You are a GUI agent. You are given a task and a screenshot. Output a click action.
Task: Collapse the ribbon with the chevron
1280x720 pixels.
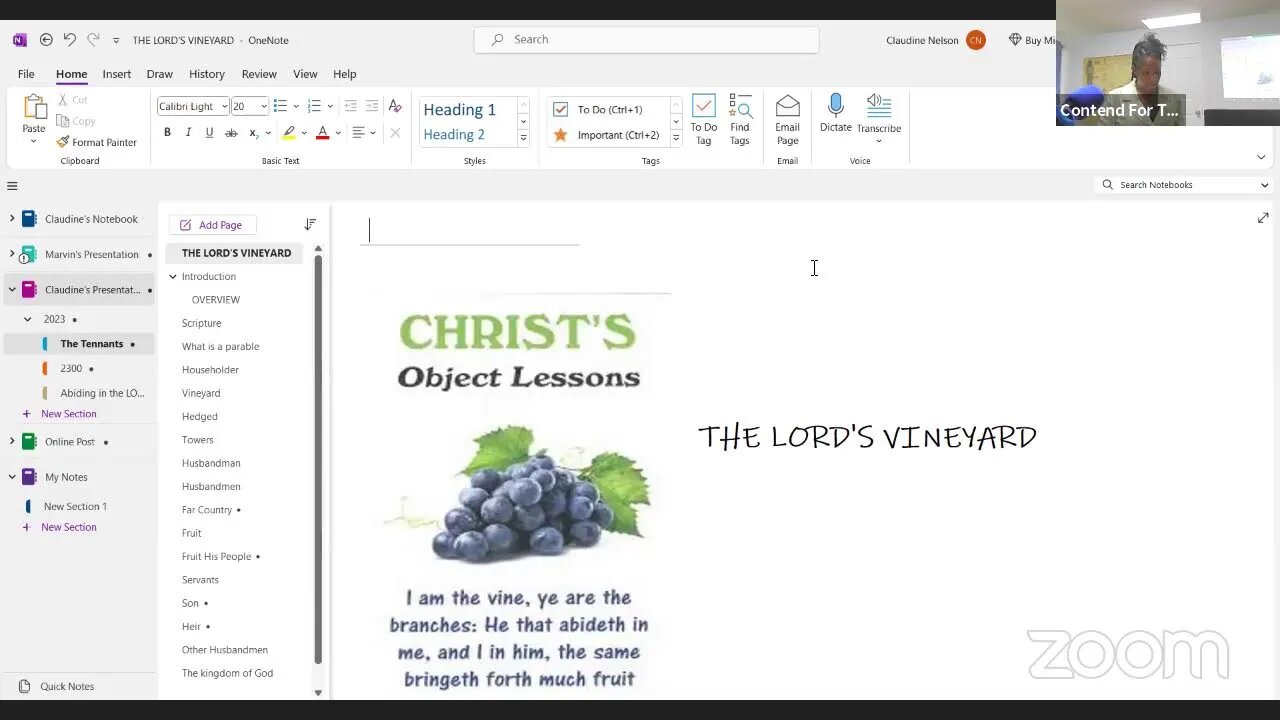[x=1261, y=157]
